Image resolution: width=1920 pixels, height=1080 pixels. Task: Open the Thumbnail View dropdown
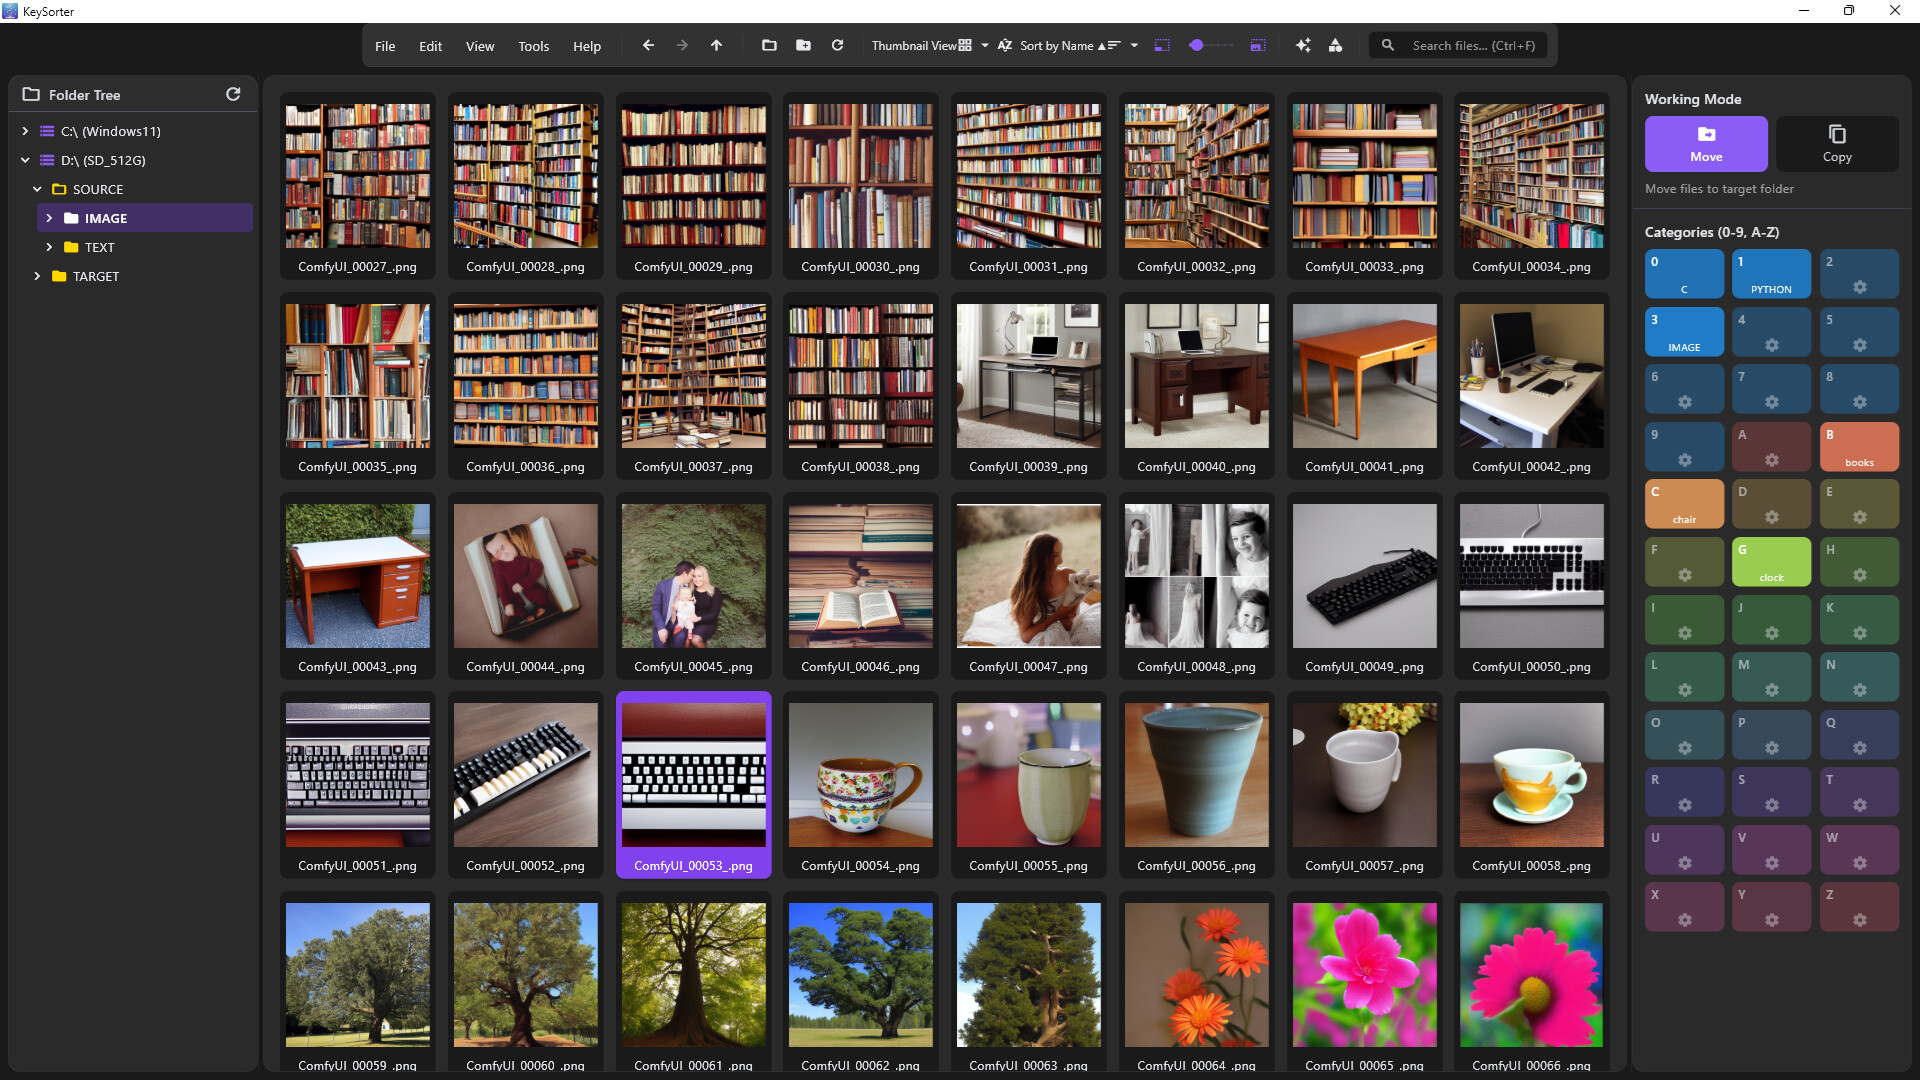pyautogui.click(x=984, y=46)
